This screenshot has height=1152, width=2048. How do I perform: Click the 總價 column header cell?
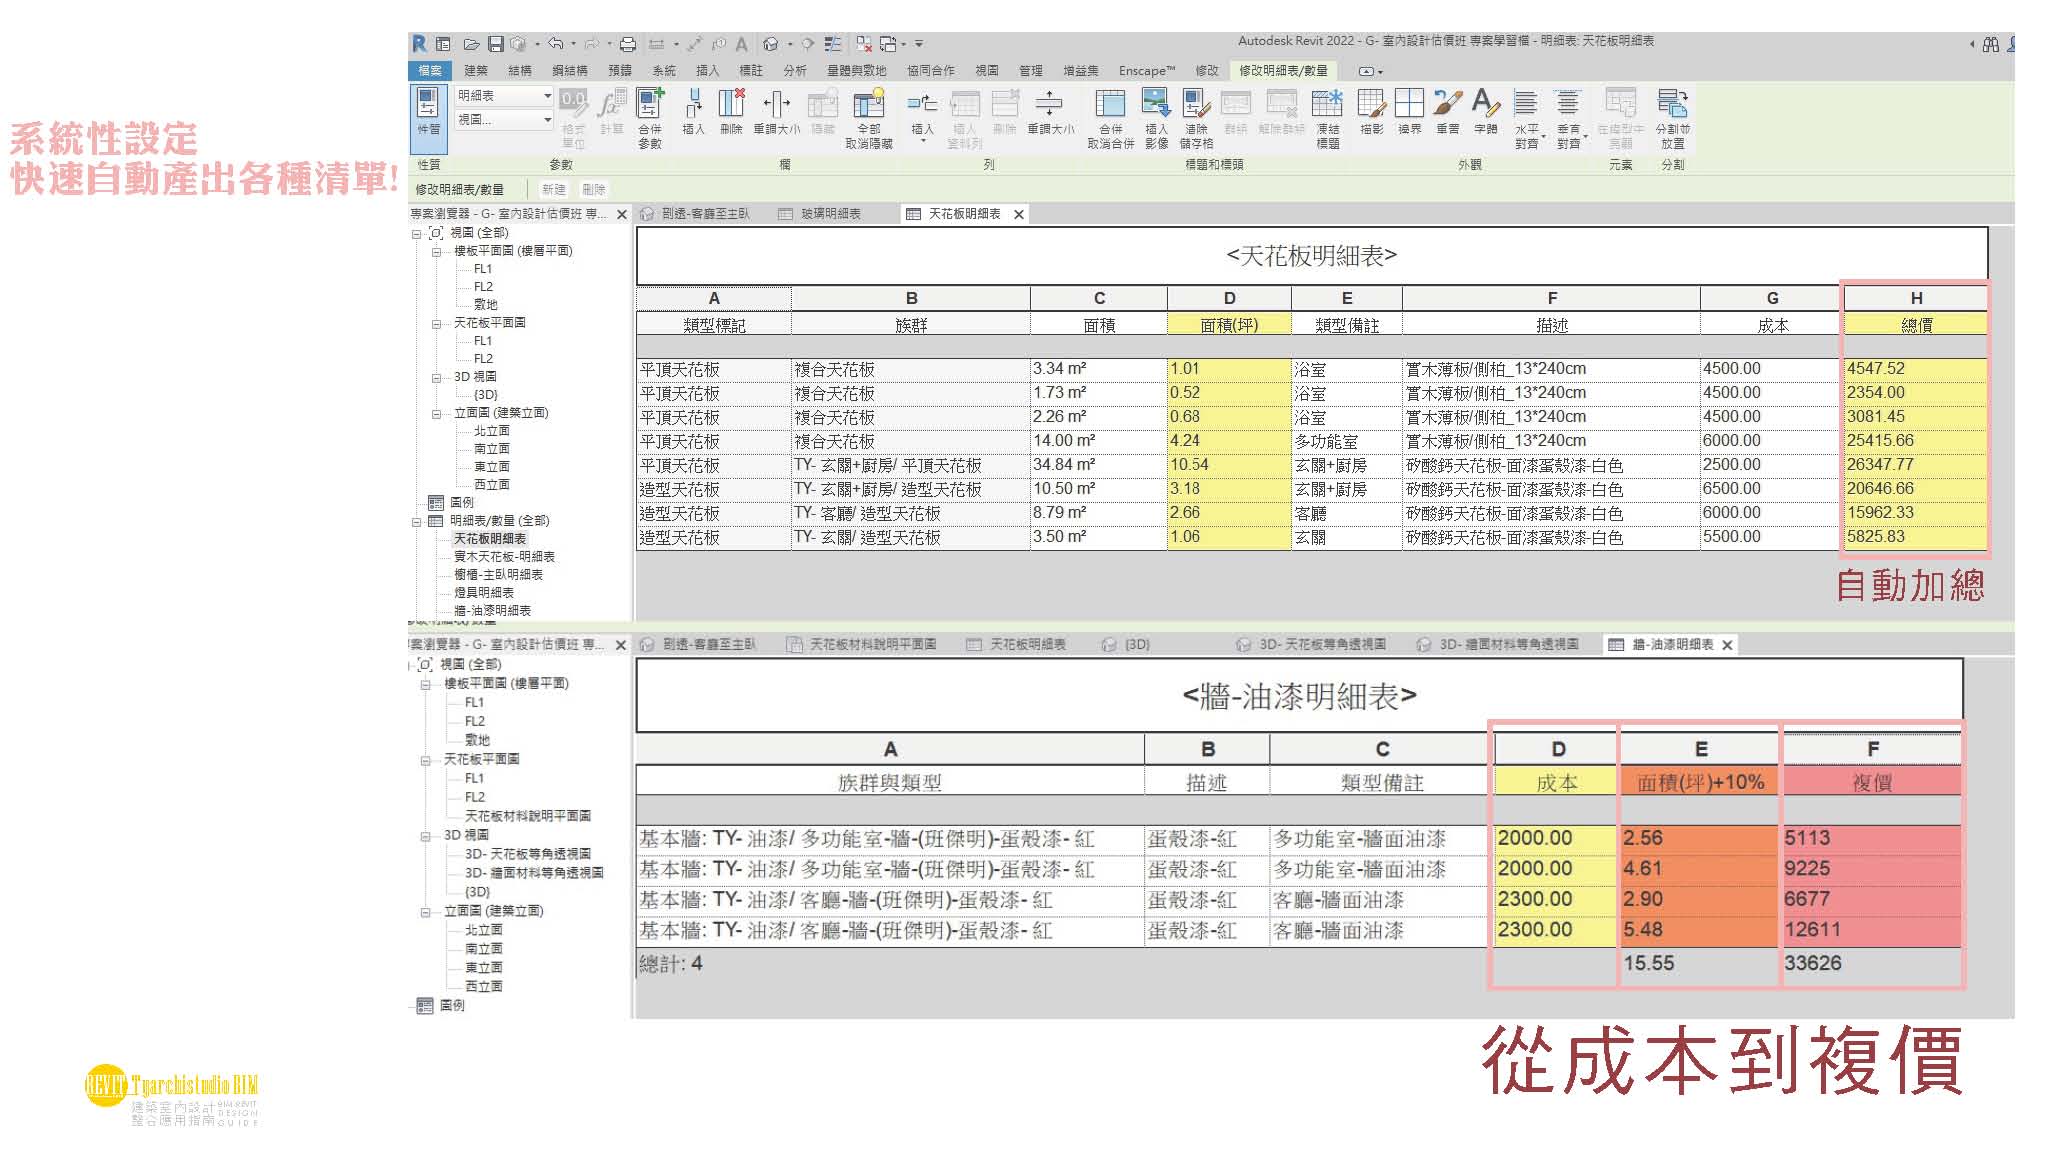[x=1916, y=325]
